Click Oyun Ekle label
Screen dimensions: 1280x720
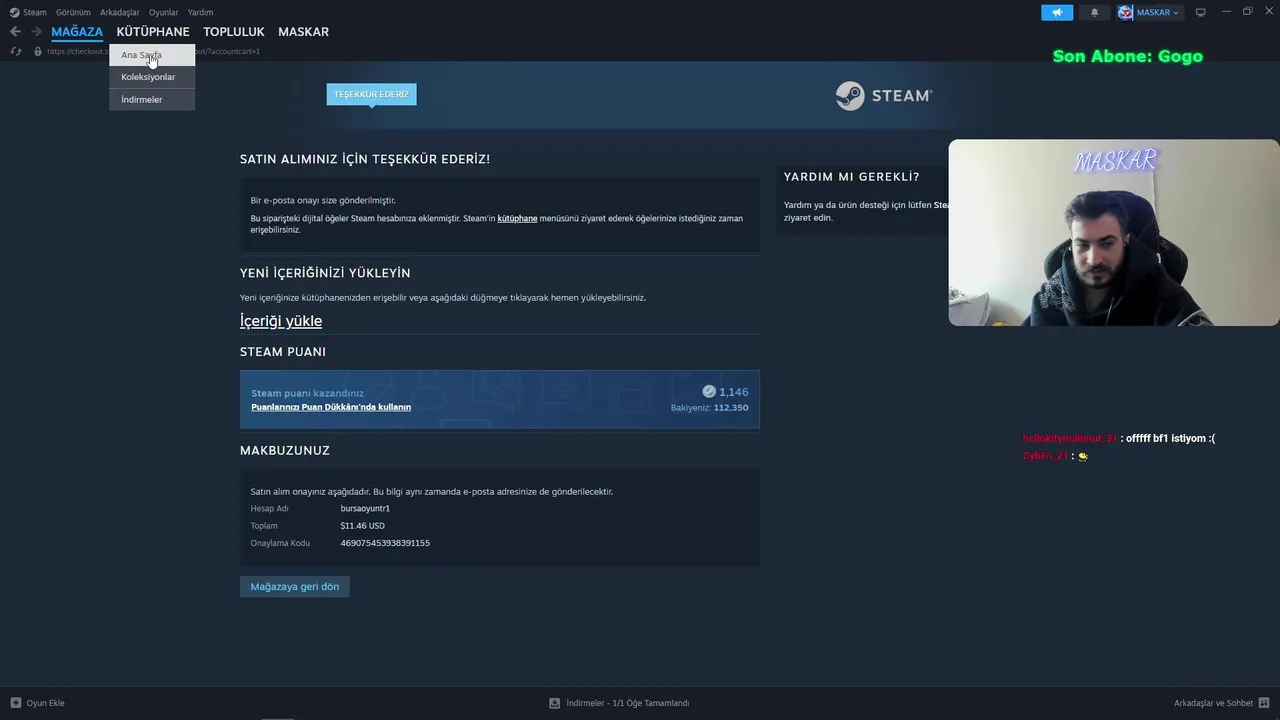point(45,703)
